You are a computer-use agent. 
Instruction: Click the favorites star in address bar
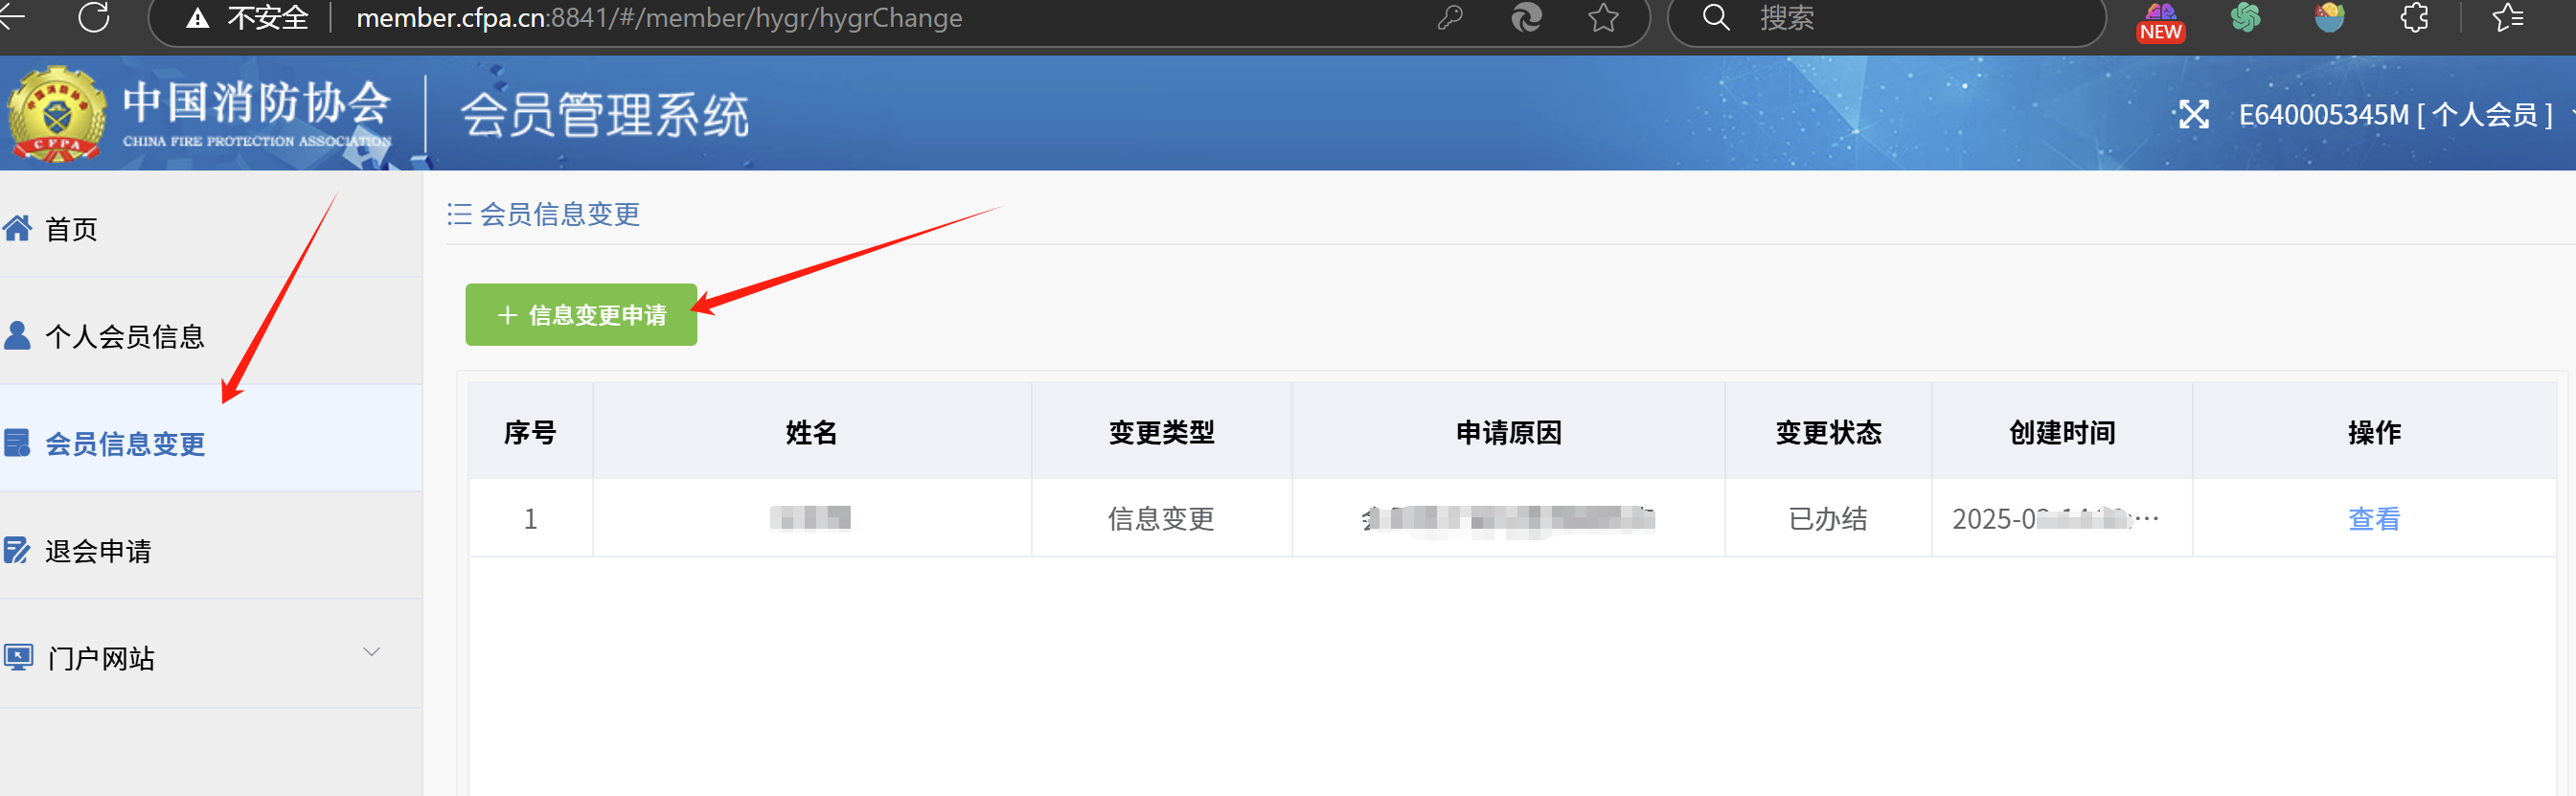click(1603, 17)
